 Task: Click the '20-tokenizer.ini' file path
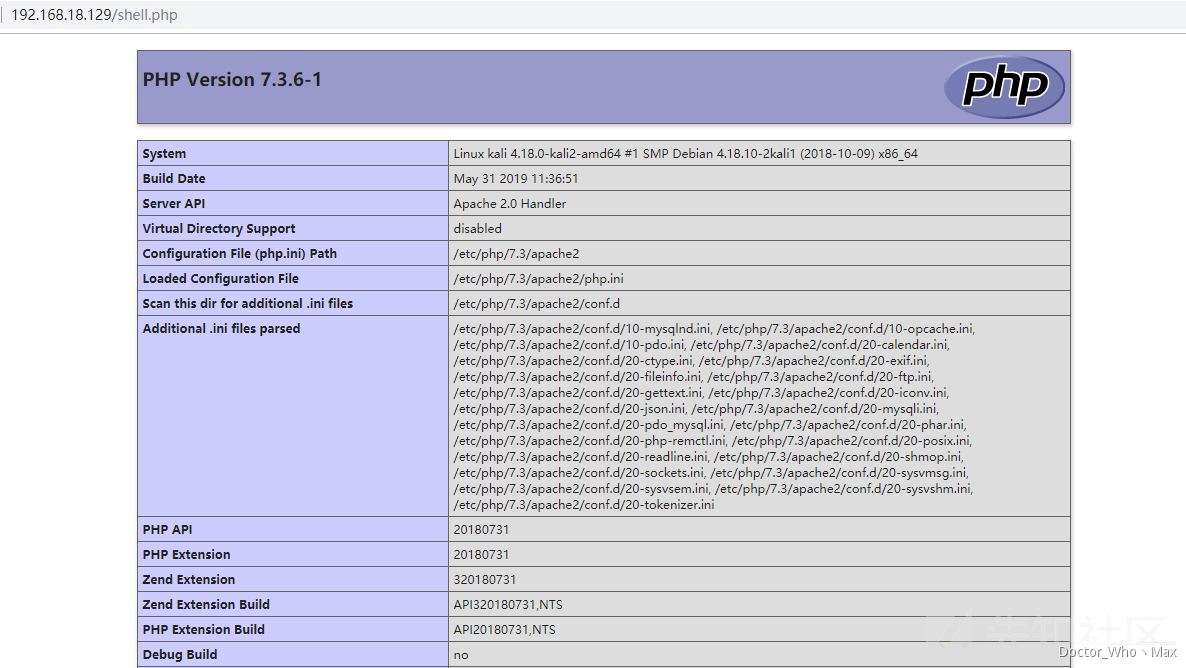tap(584, 505)
